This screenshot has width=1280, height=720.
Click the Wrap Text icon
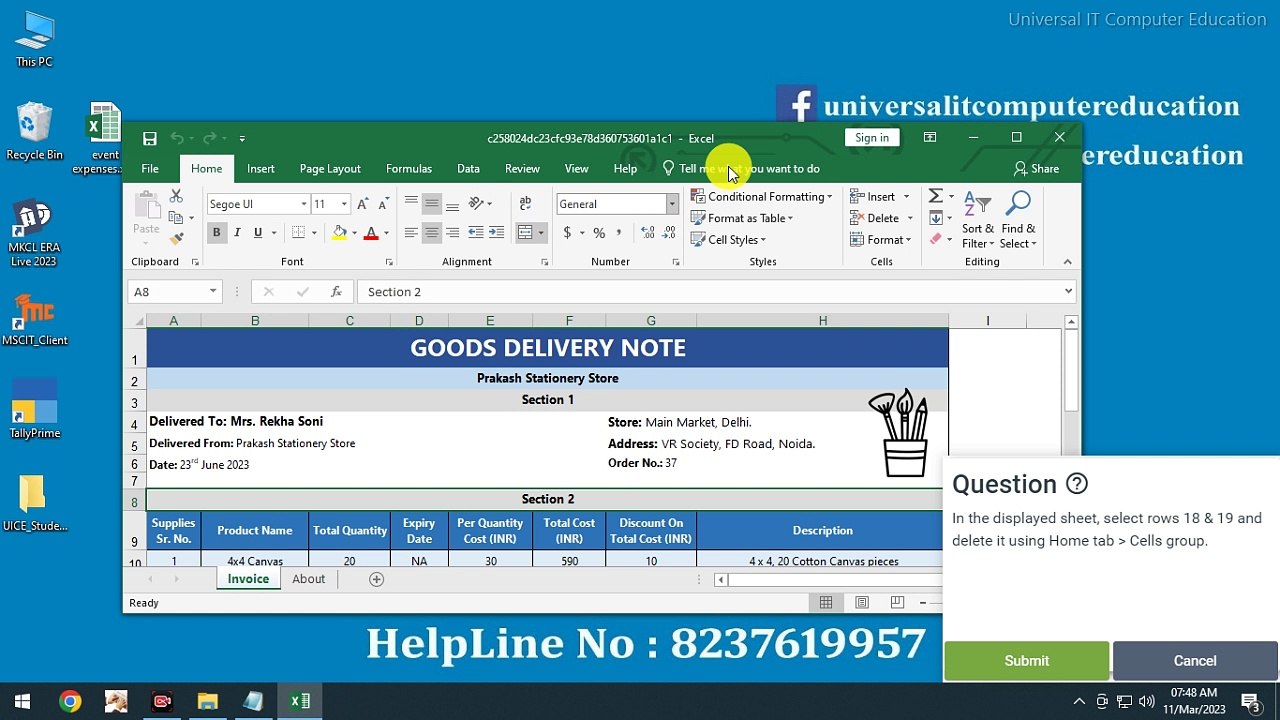(525, 204)
